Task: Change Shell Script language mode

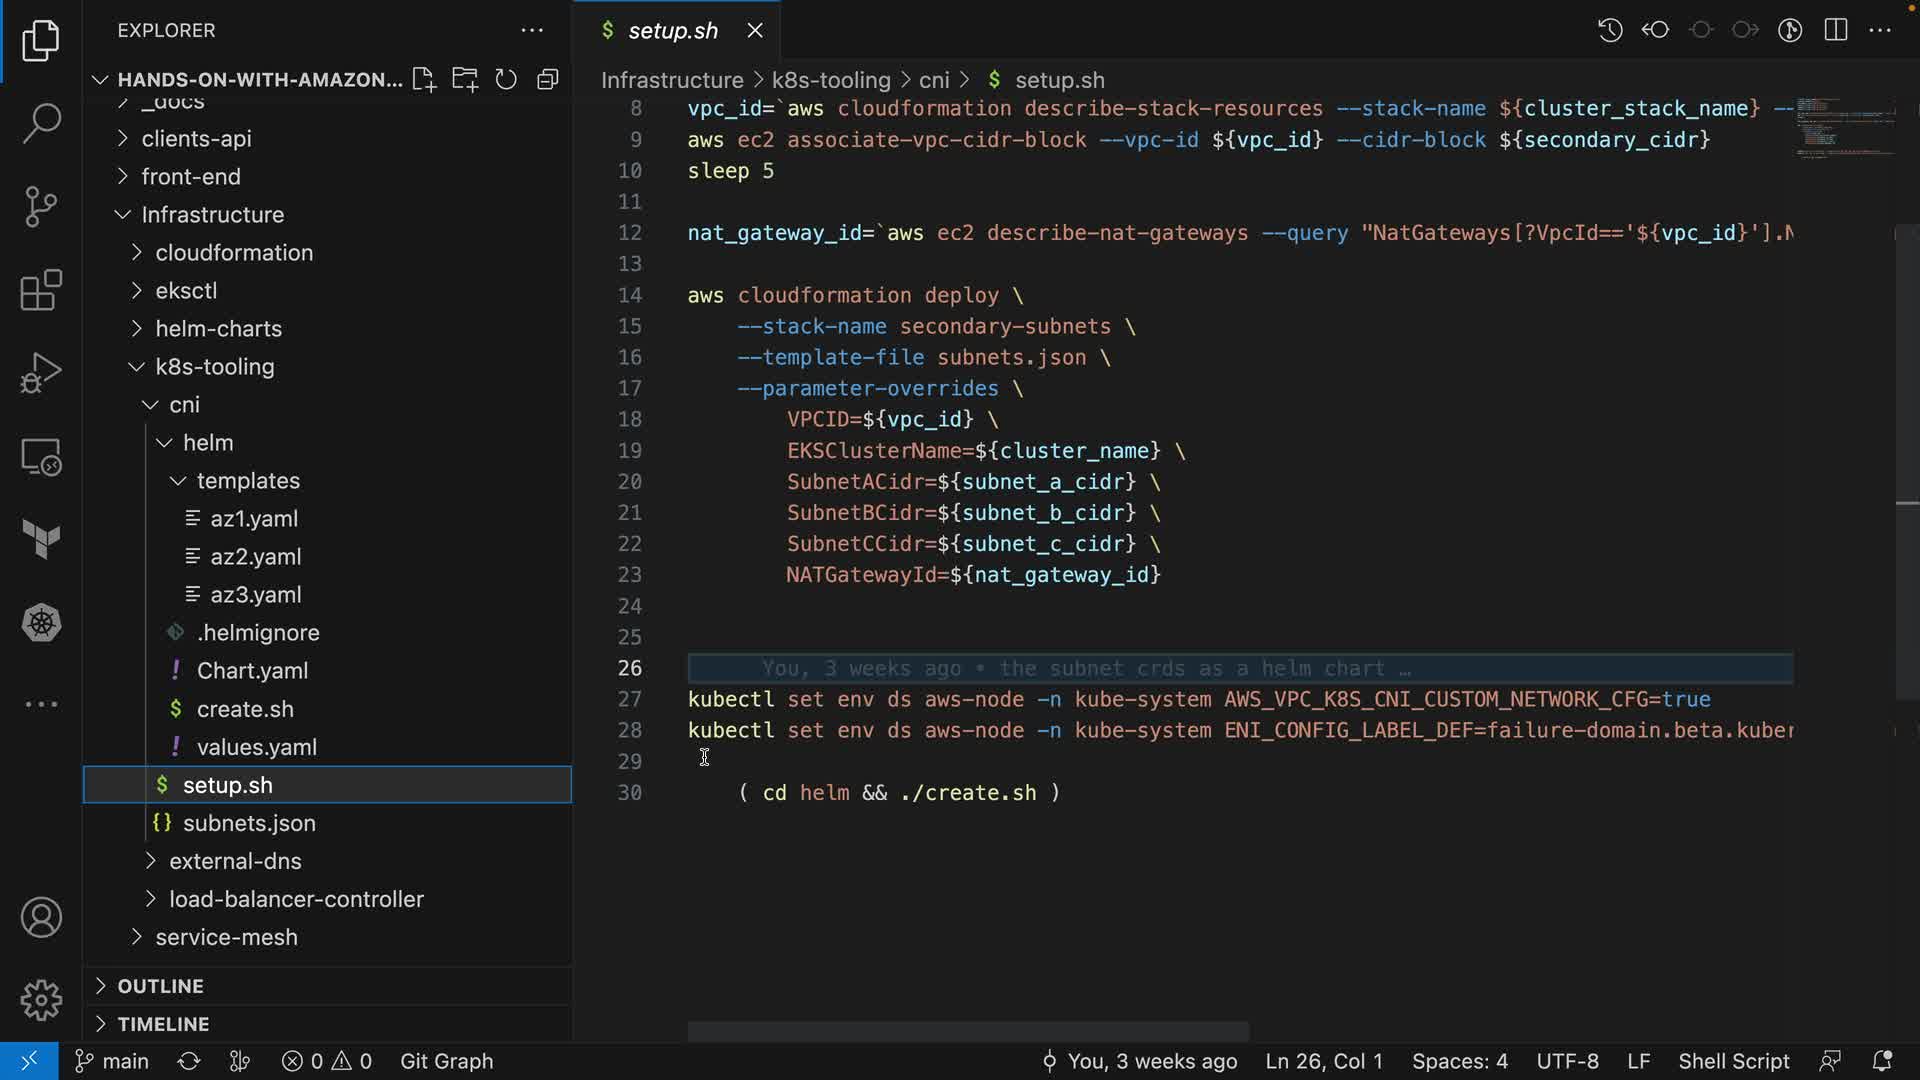Action: point(1733,1061)
